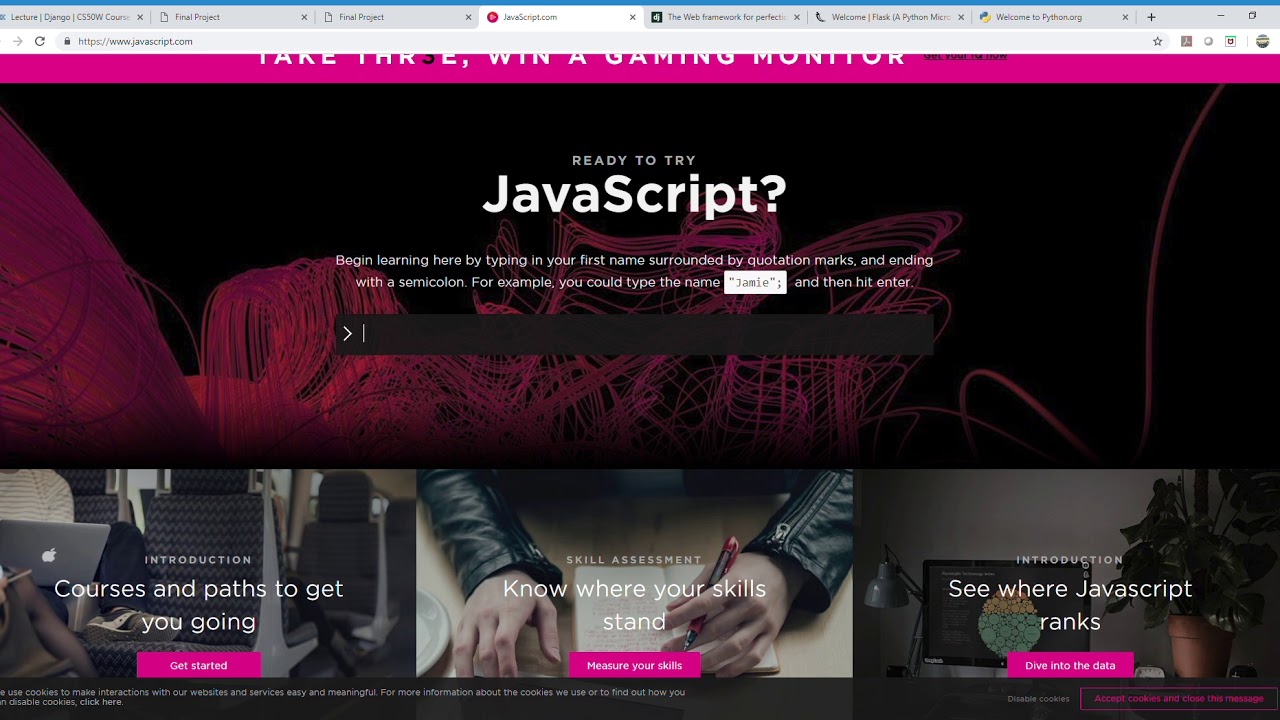The width and height of the screenshot is (1280, 720).
Task: Open the Chrome profile avatar
Action: point(1262,41)
